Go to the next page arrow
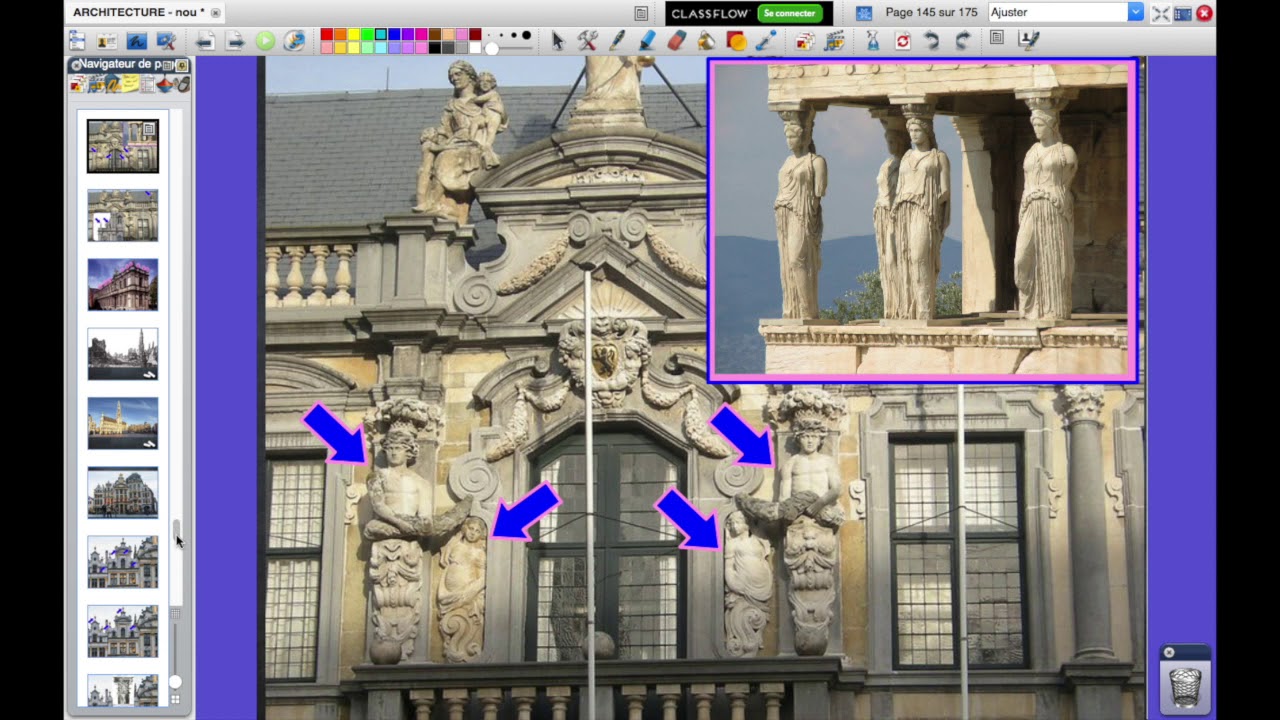 tap(235, 41)
